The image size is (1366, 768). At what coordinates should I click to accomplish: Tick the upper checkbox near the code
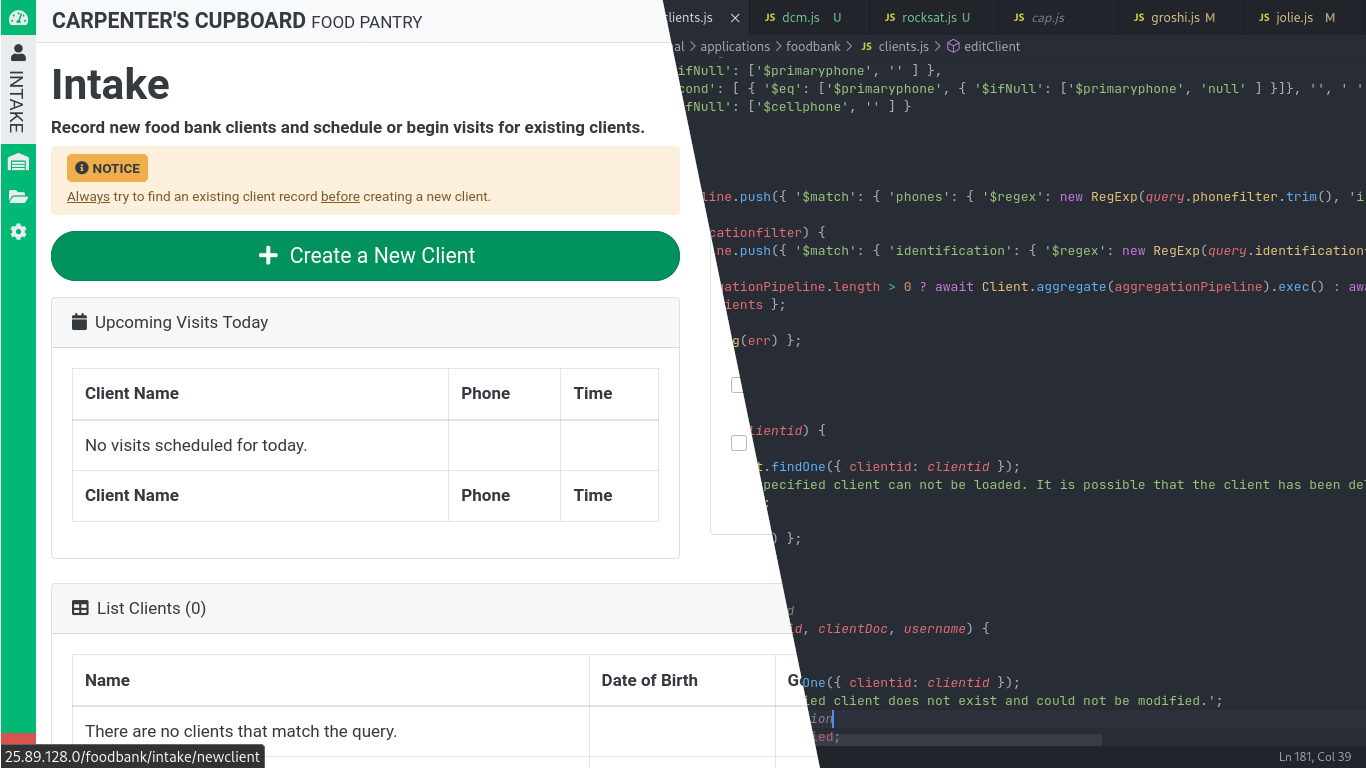pyautogui.click(x=739, y=385)
